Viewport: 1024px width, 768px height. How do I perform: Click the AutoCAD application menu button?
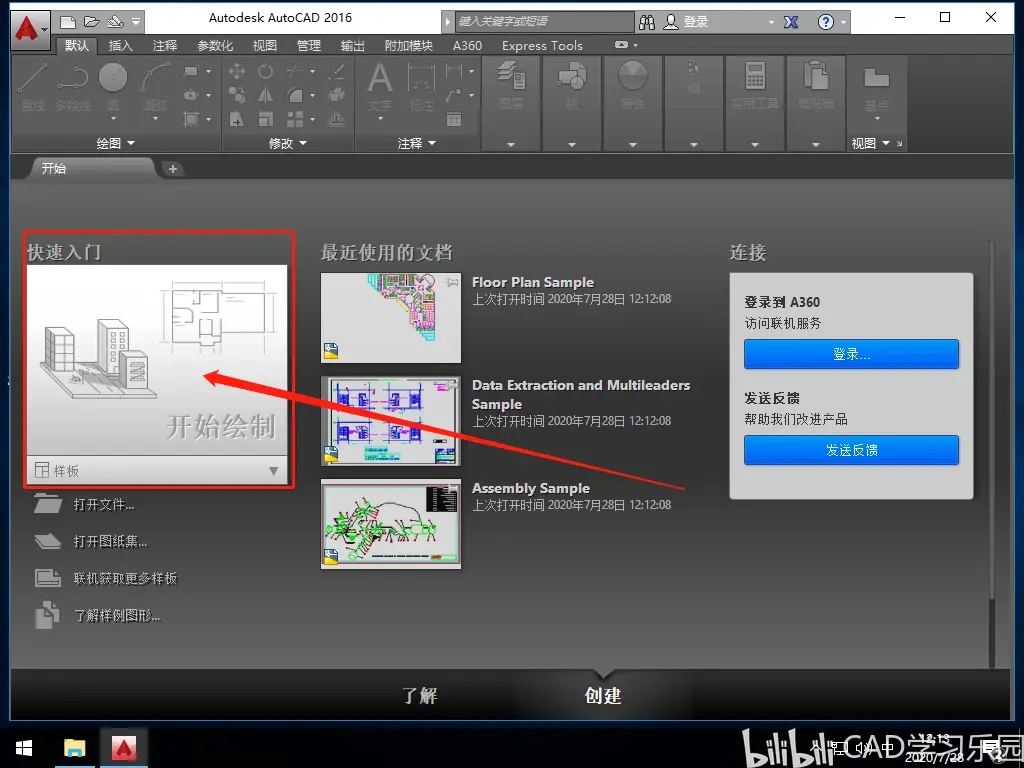29,29
